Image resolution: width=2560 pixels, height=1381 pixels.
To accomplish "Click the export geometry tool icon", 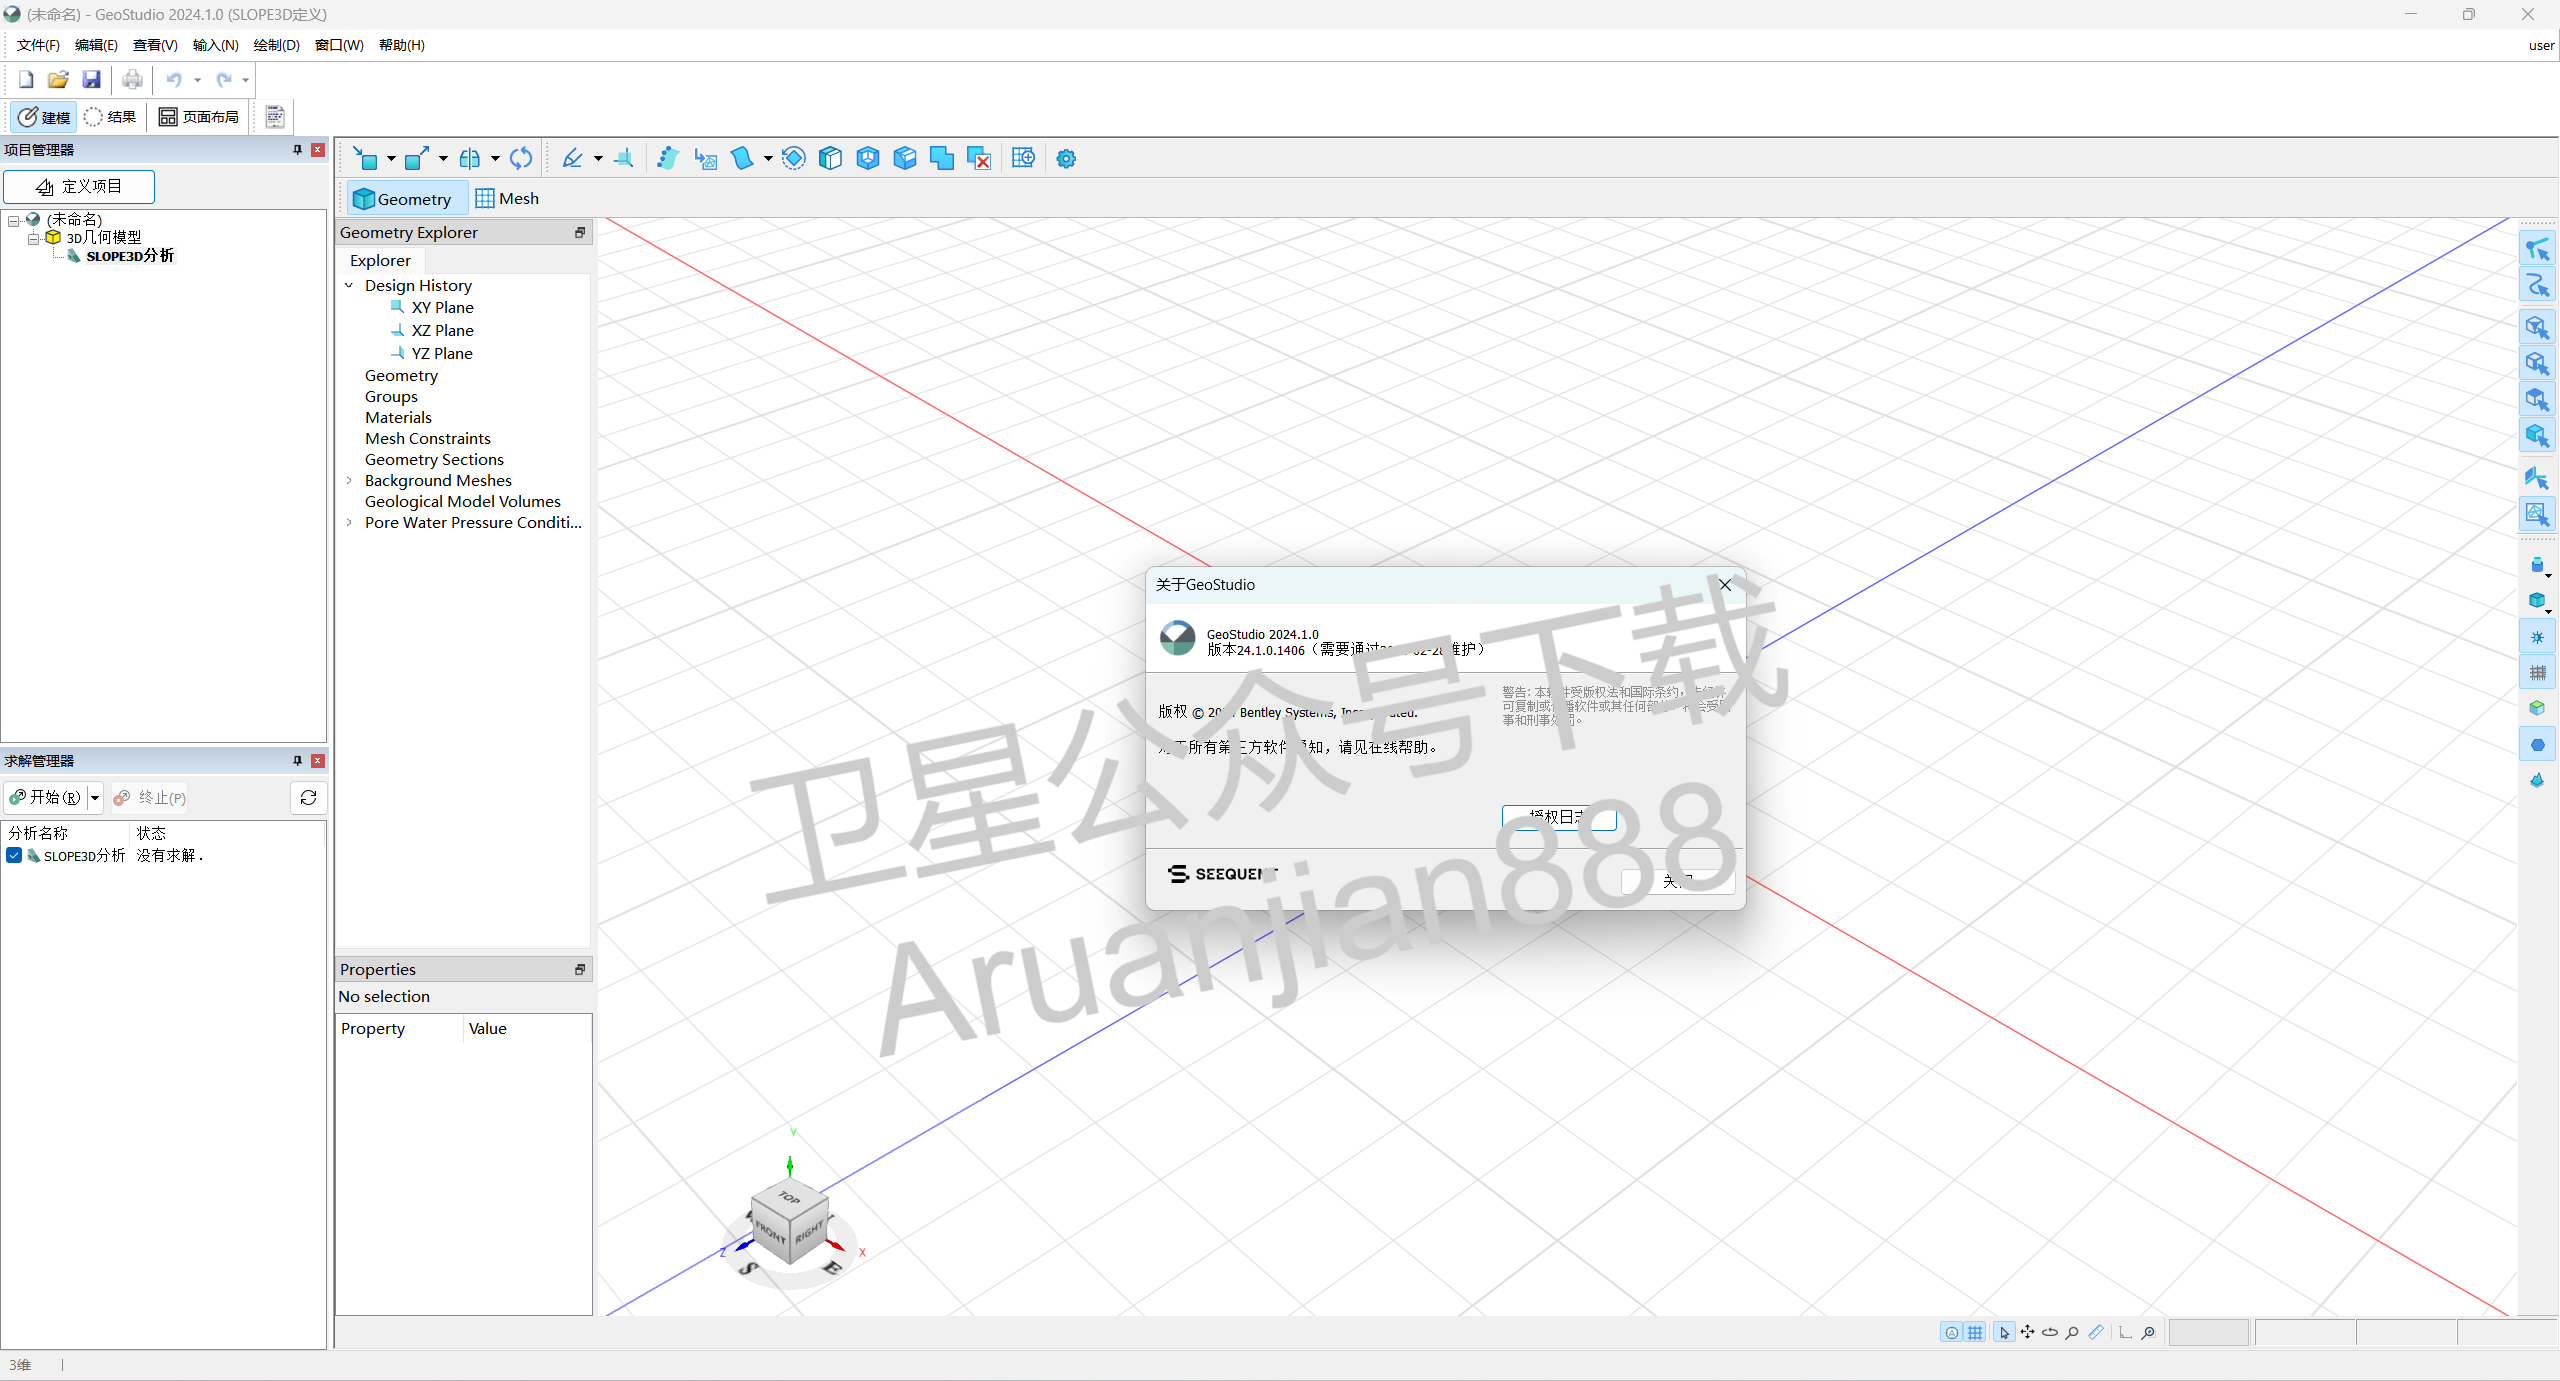I will click(417, 158).
